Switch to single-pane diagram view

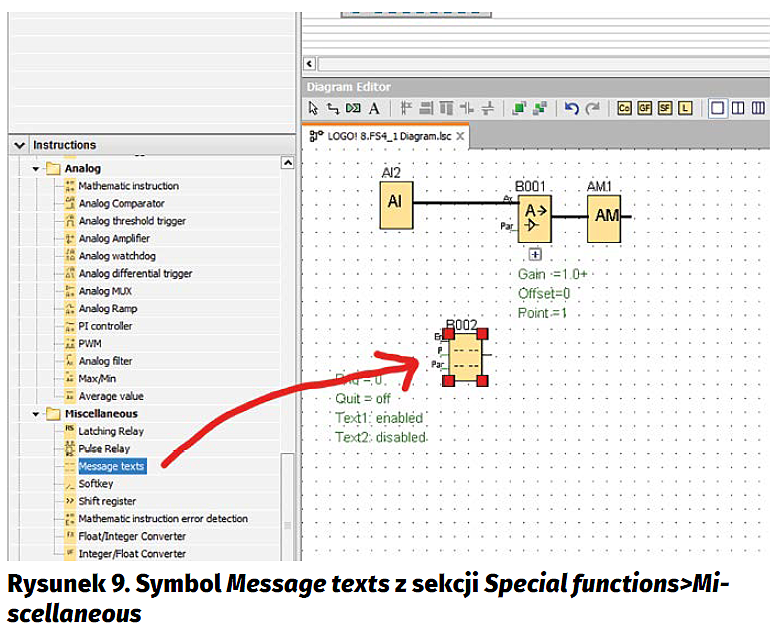pyautogui.click(x=718, y=108)
